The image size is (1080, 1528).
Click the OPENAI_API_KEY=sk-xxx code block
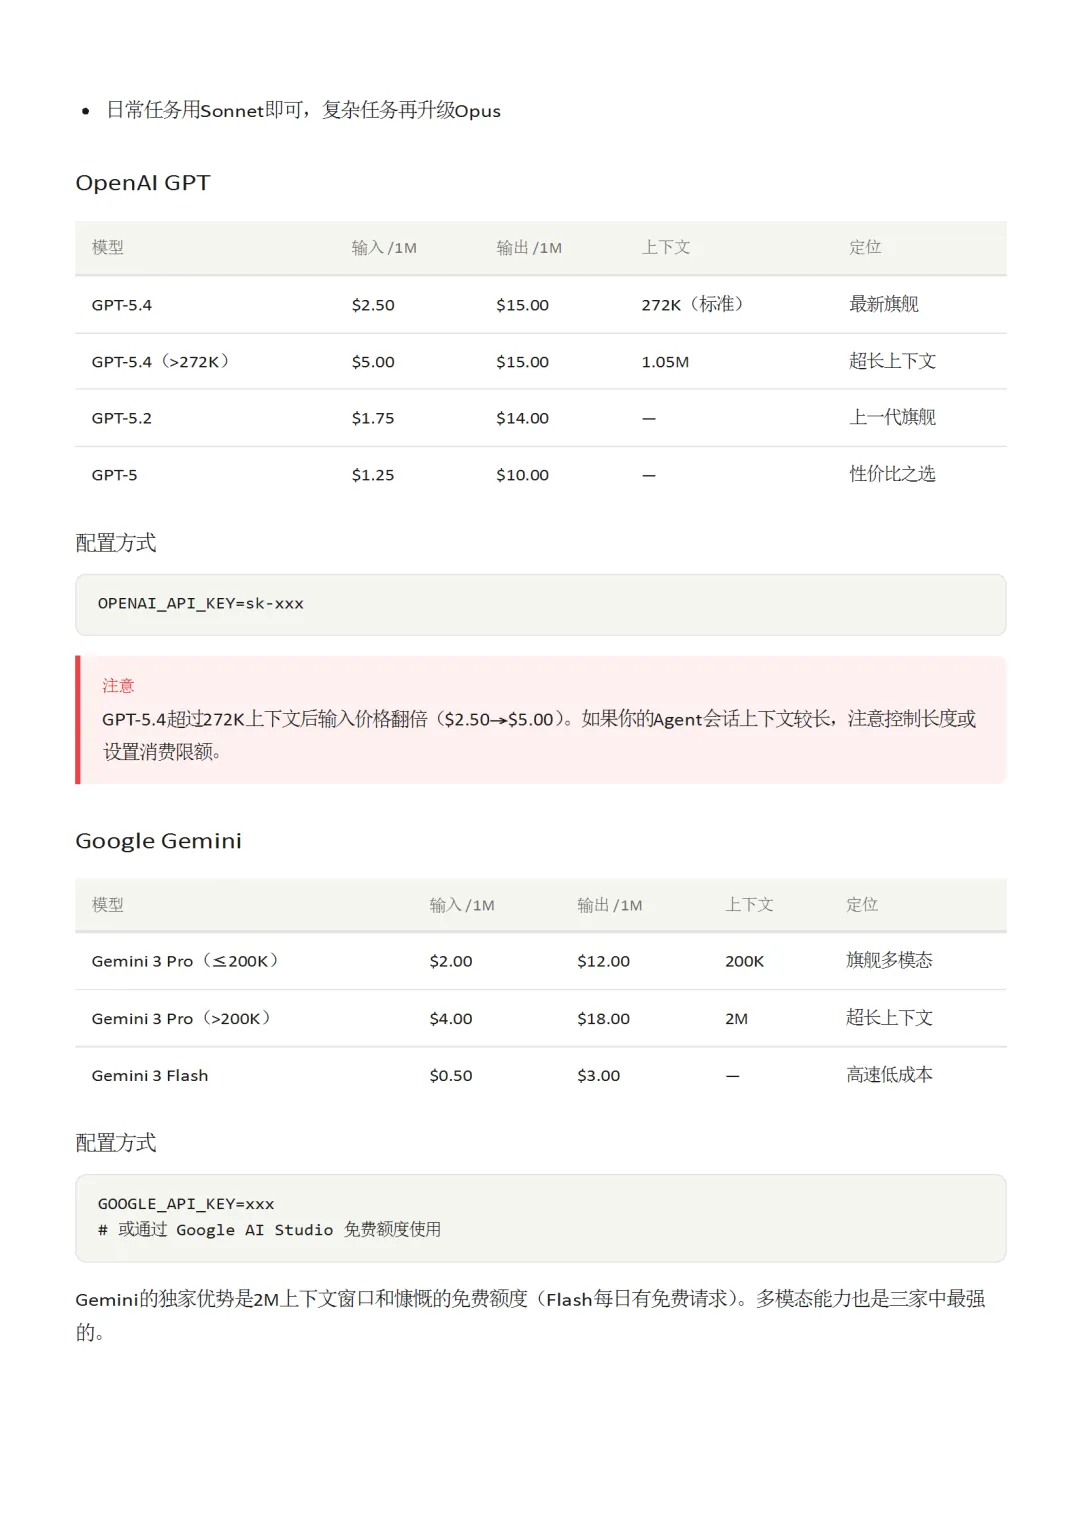click(541, 605)
